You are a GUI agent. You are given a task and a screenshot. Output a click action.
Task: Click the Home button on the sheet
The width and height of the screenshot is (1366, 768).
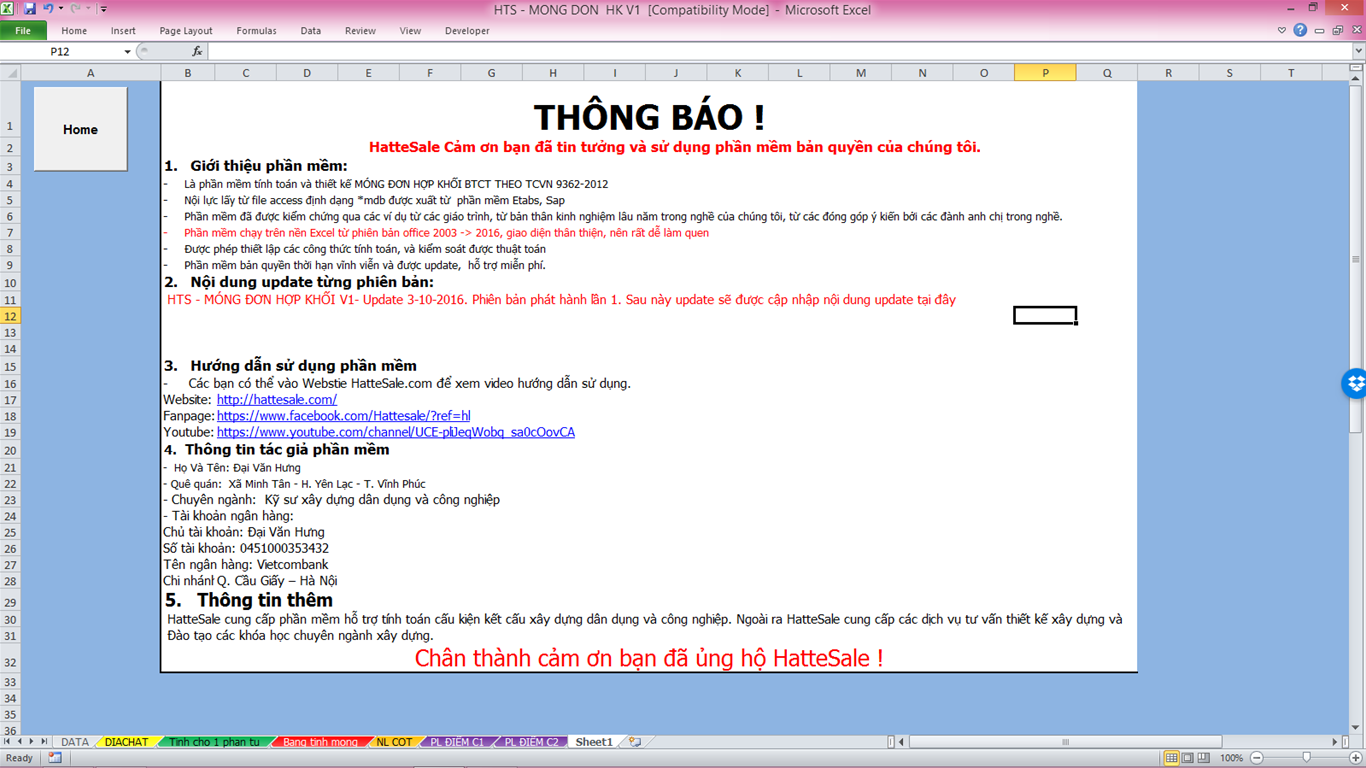pyautogui.click(x=80, y=129)
